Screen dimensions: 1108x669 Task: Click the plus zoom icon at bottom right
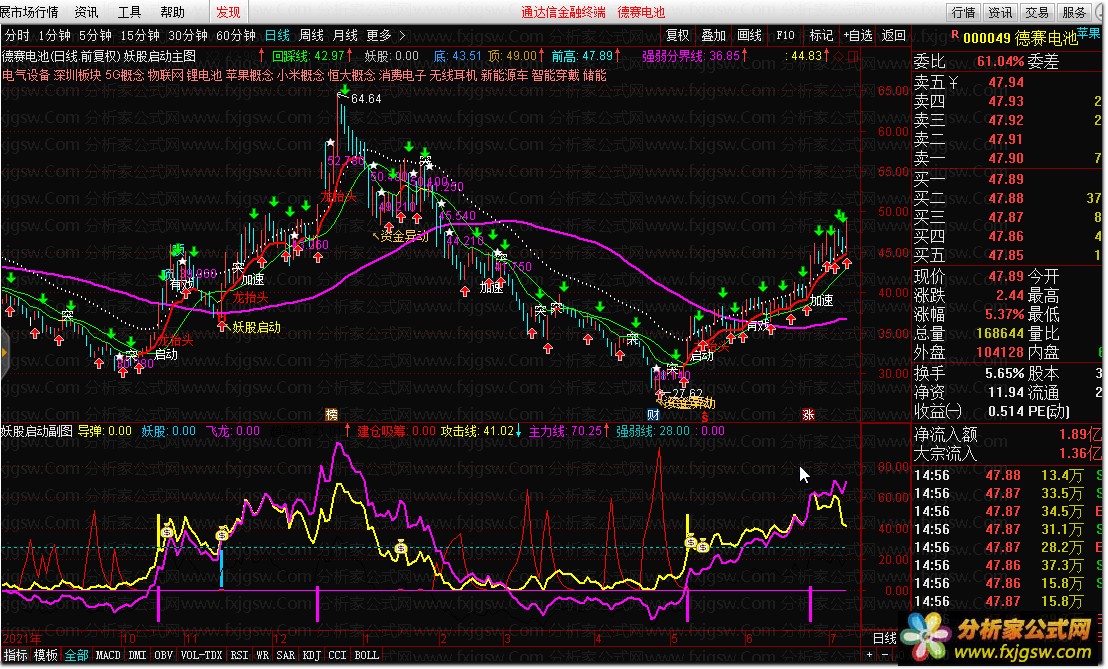(870, 656)
